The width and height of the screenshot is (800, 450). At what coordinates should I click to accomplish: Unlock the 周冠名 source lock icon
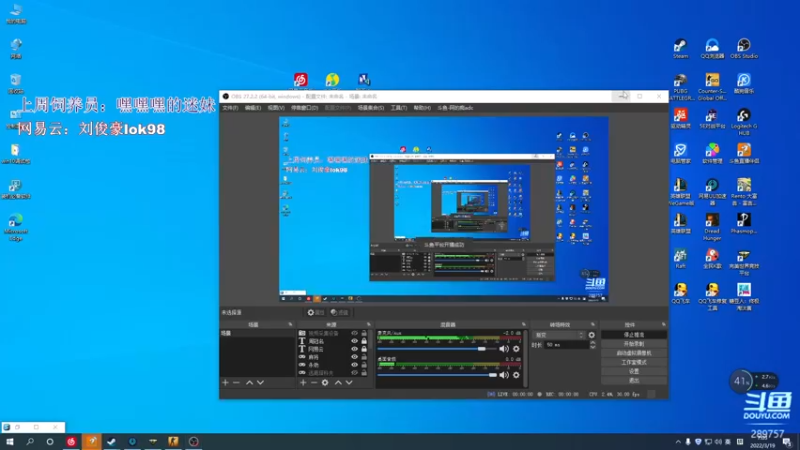[364, 341]
